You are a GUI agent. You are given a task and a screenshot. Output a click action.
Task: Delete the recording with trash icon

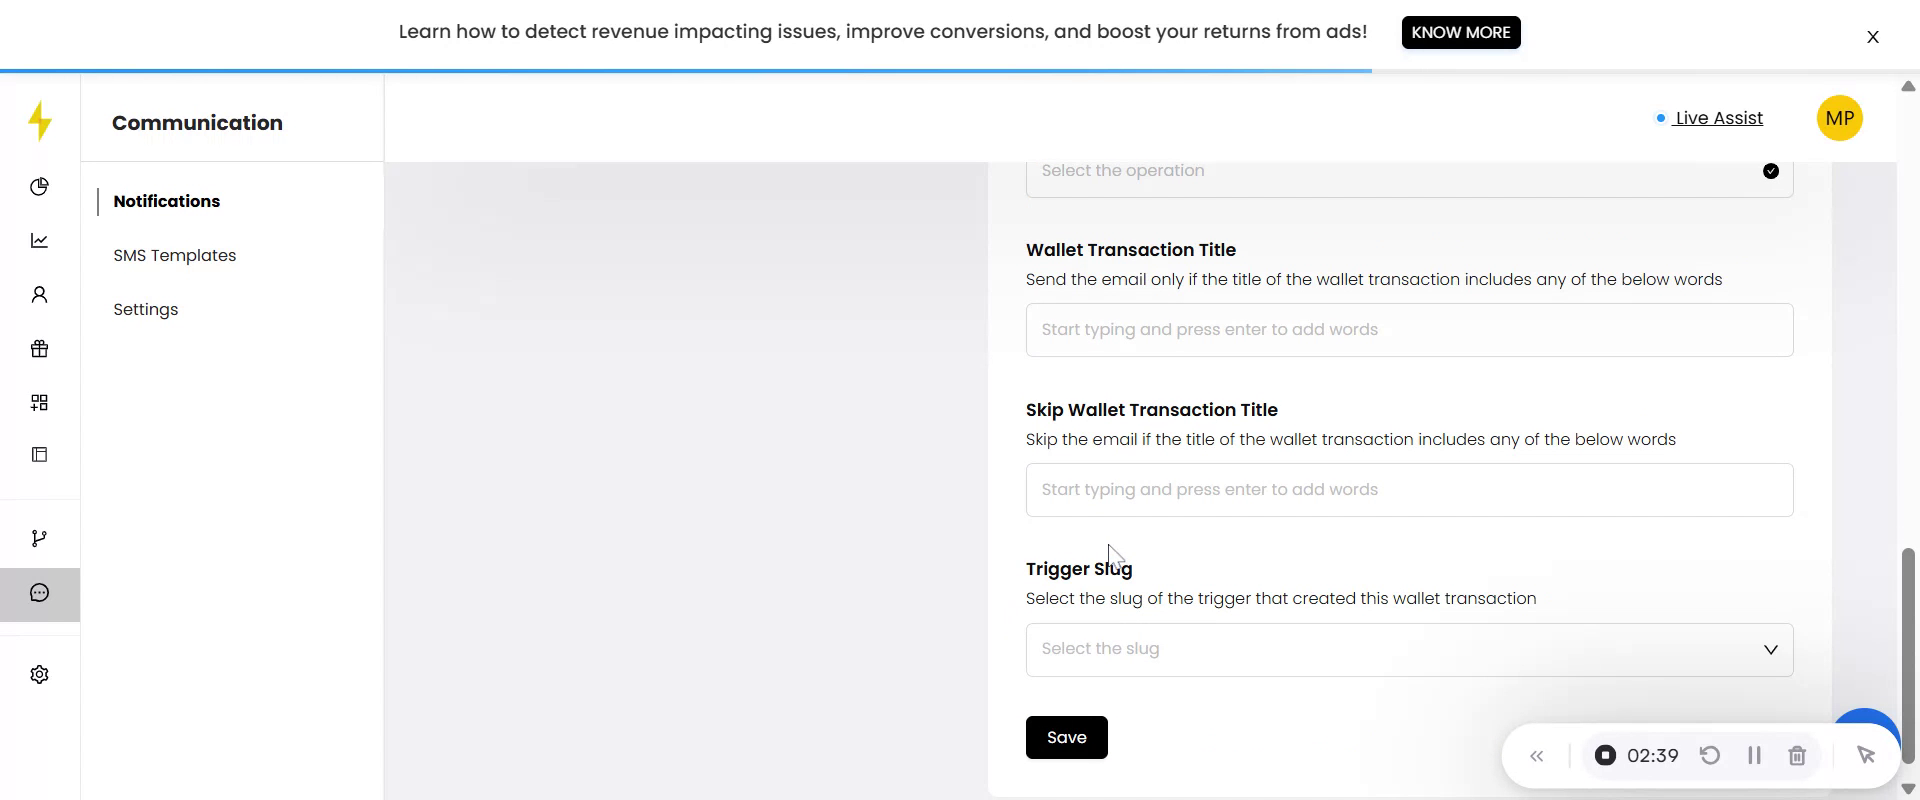pyautogui.click(x=1797, y=755)
